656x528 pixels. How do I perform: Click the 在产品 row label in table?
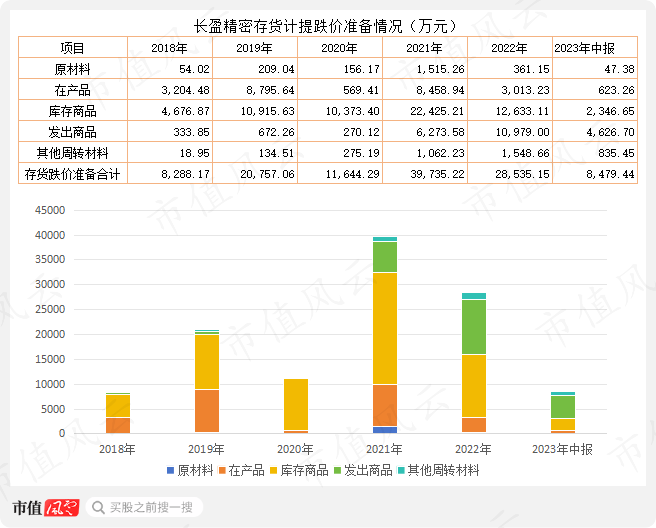pyautogui.click(x=73, y=90)
